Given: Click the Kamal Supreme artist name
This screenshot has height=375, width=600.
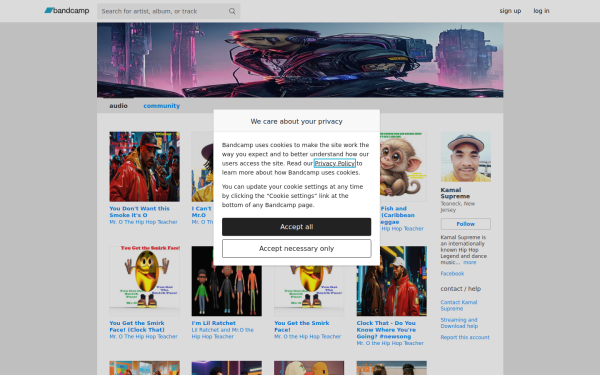Looking at the screenshot, I should [455, 193].
